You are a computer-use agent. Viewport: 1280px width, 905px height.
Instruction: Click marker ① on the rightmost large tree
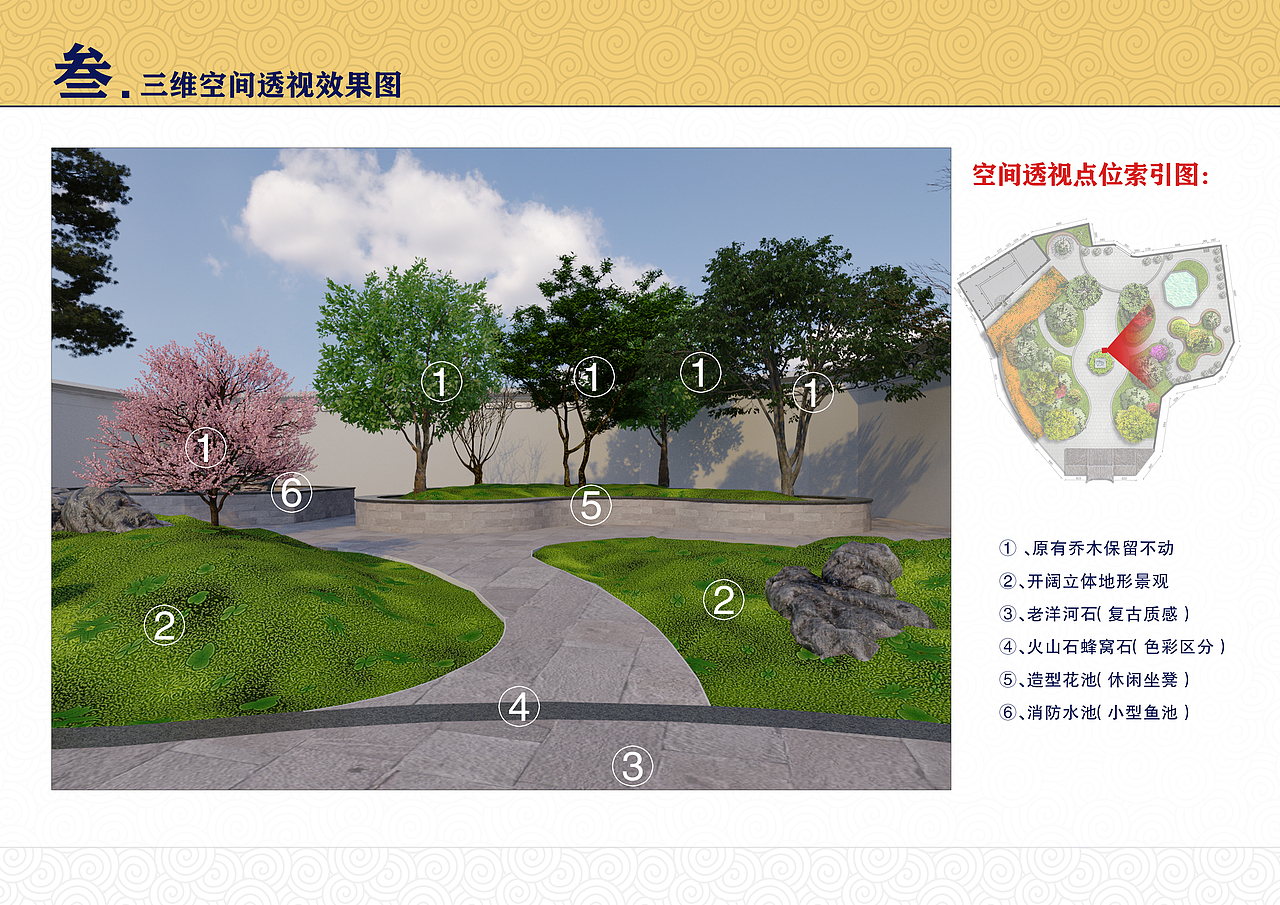coord(812,393)
